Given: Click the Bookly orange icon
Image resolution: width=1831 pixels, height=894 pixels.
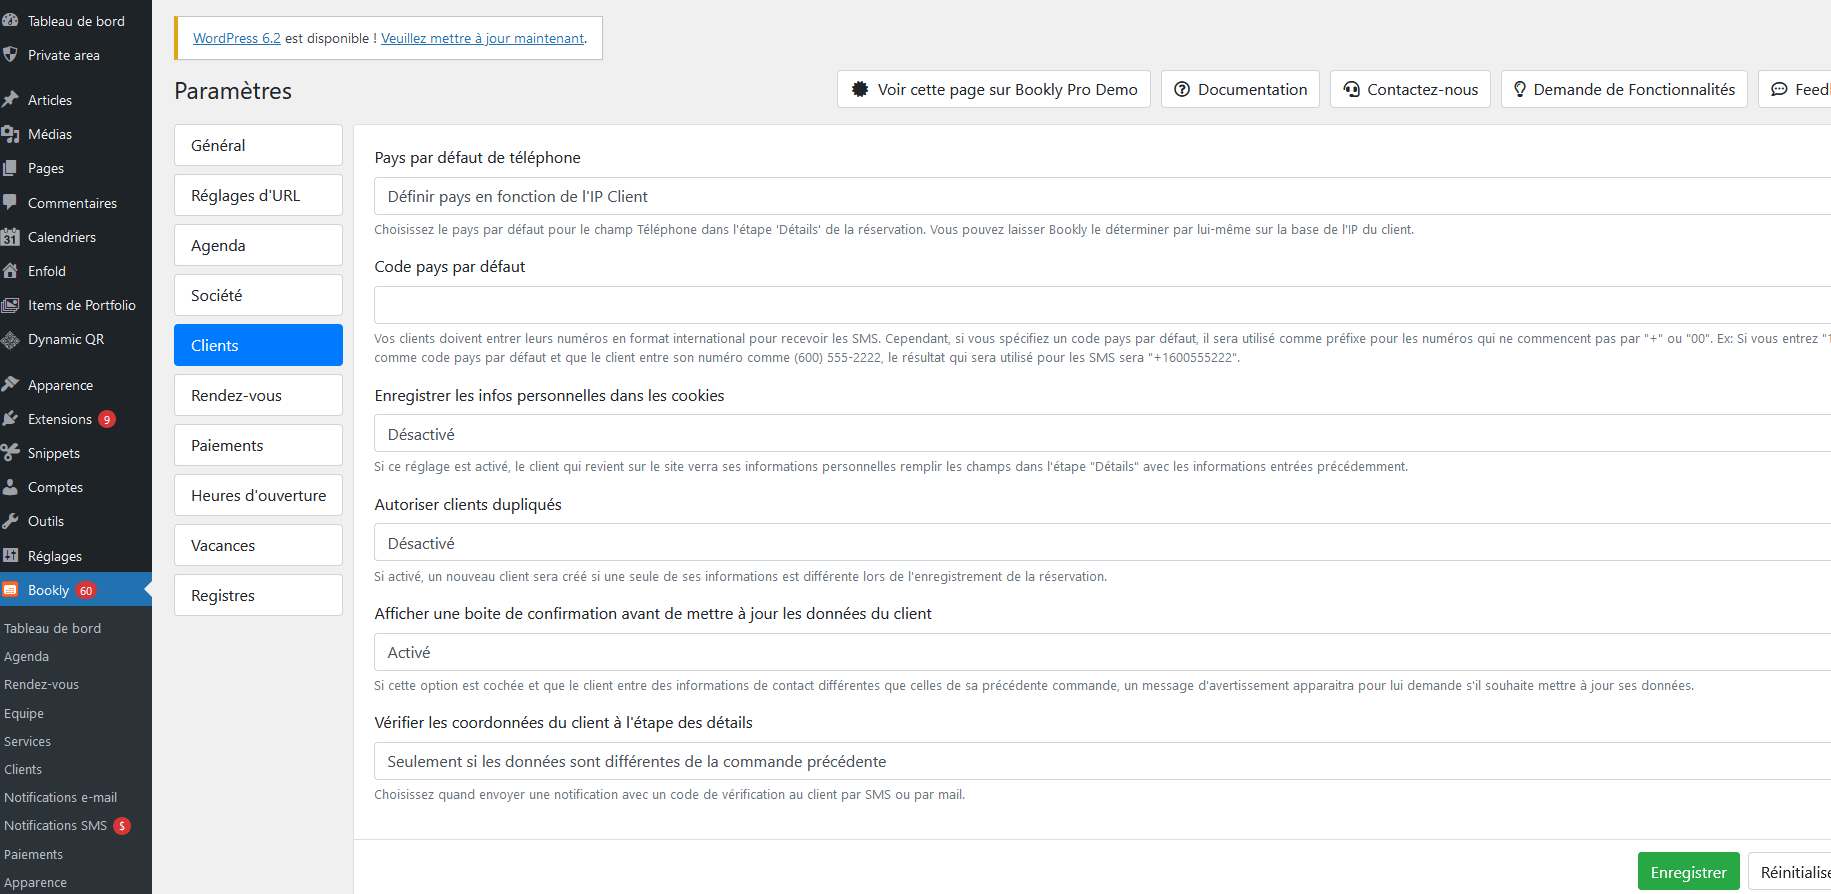Looking at the screenshot, I should pos(10,590).
